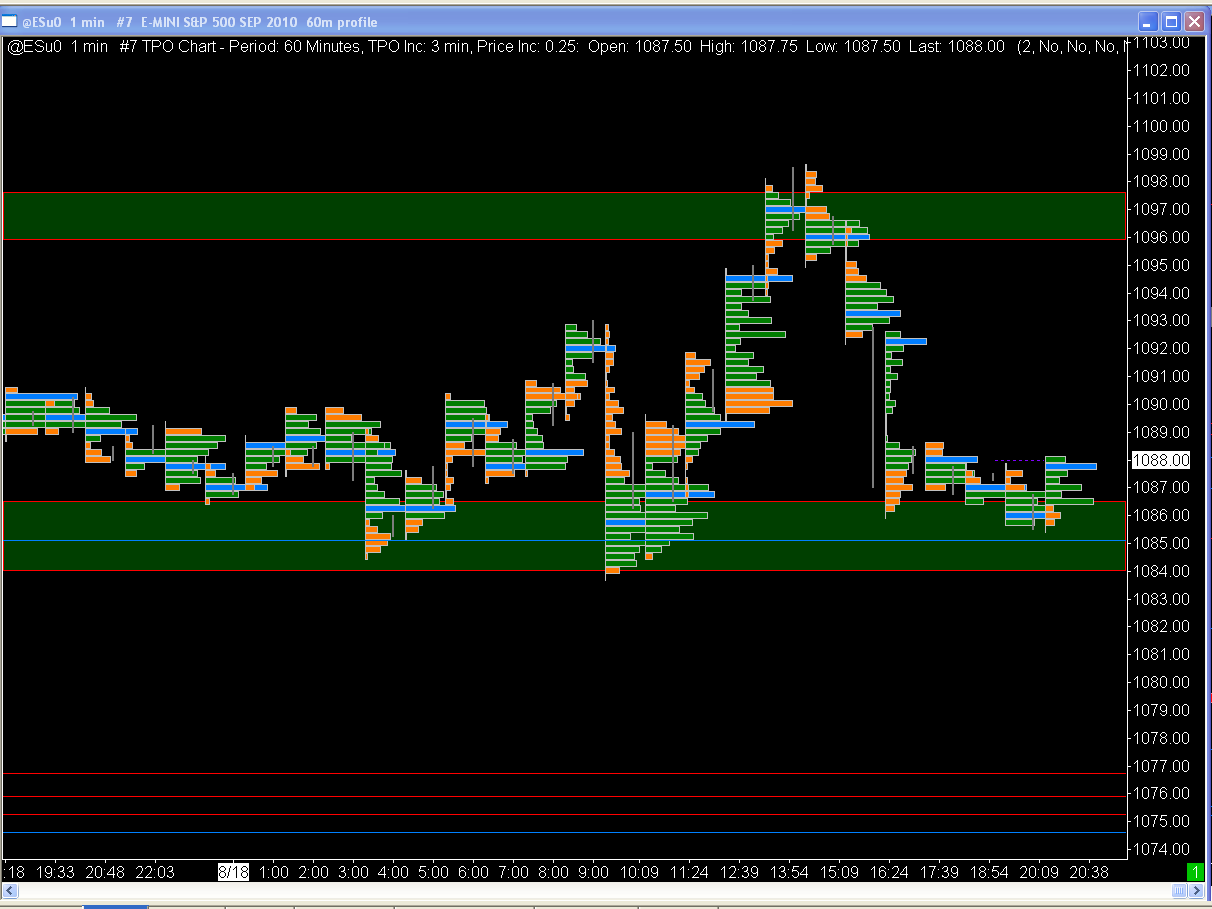Click the 1074.00 price axis label
Screen dimensions: 1212x909
(x=1162, y=849)
